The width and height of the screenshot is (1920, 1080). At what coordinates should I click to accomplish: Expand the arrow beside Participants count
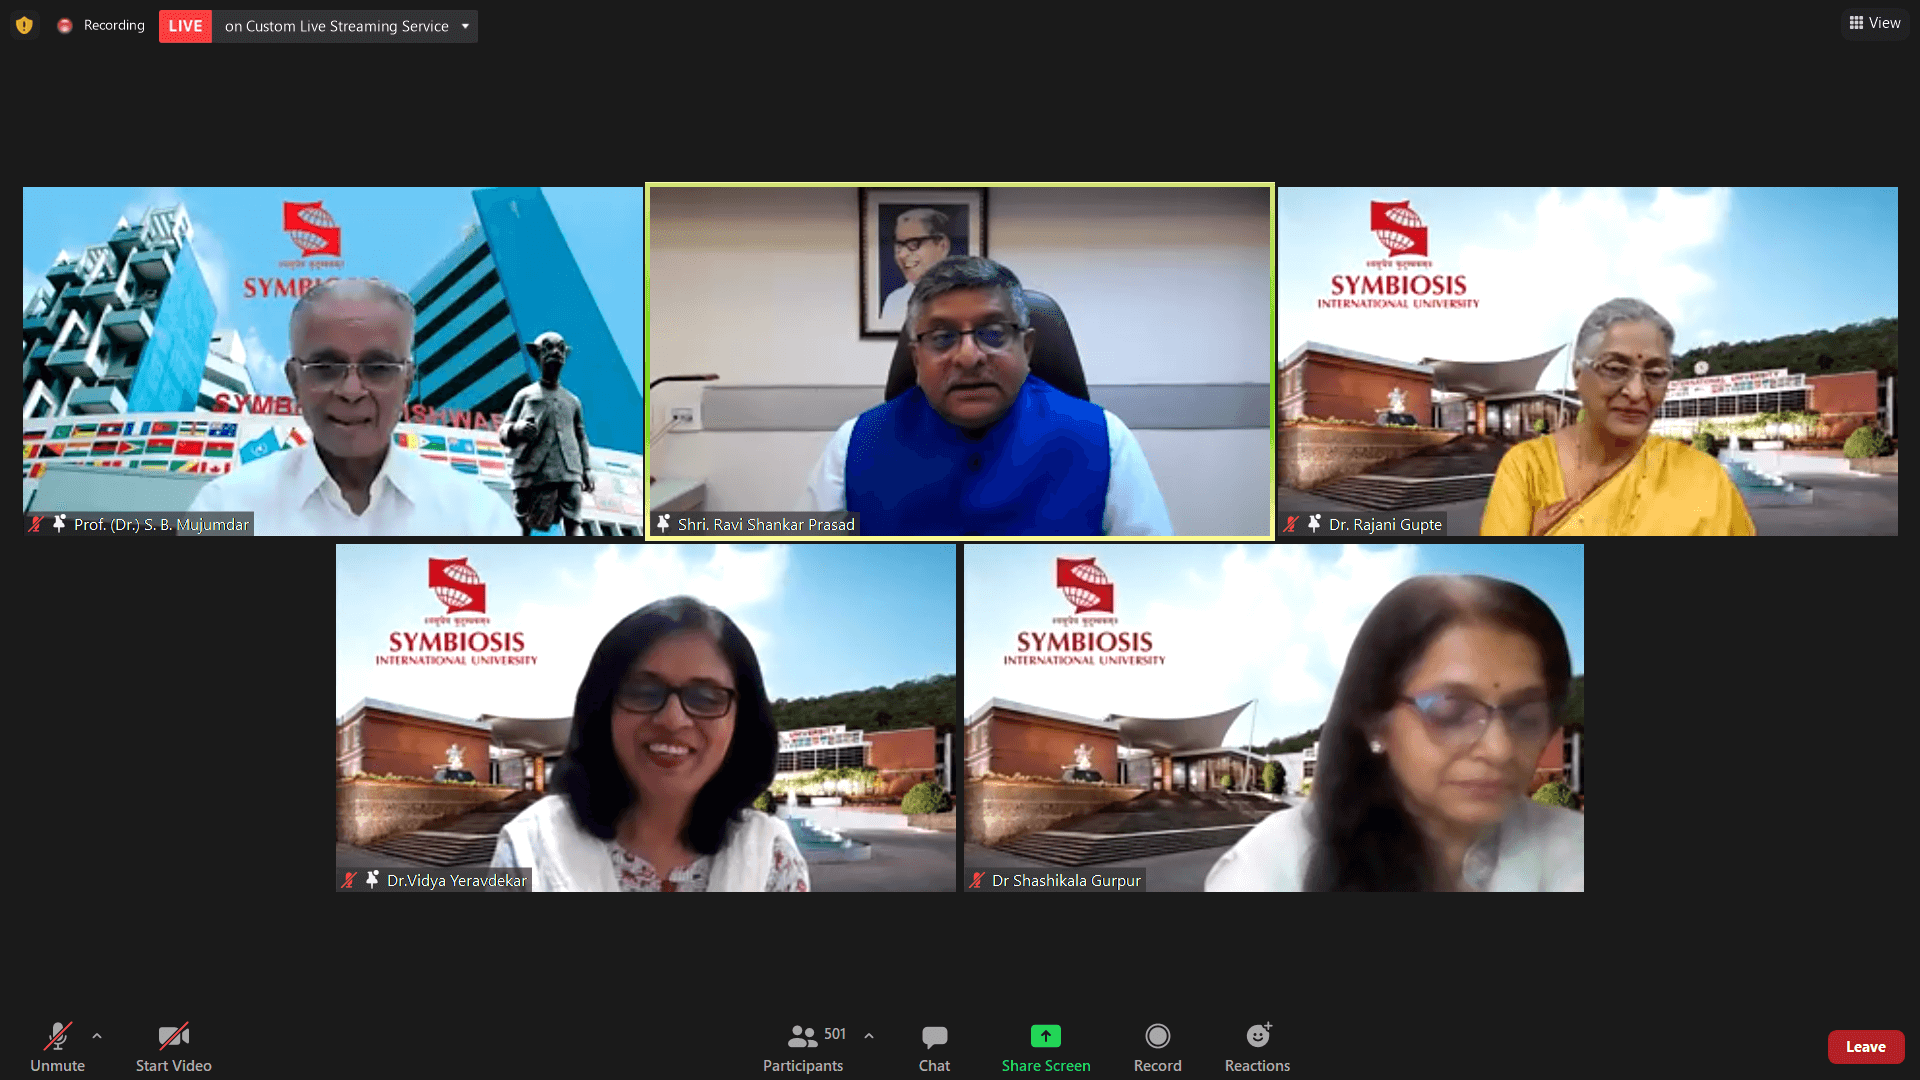point(869,1036)
